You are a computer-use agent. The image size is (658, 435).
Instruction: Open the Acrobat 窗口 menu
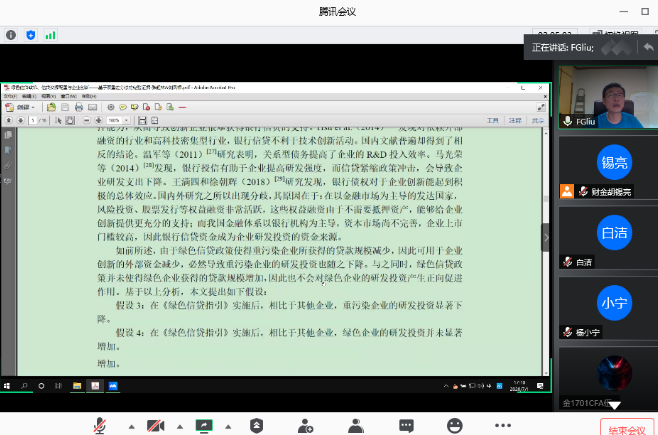pyautogui.click(x=68, y=96)
